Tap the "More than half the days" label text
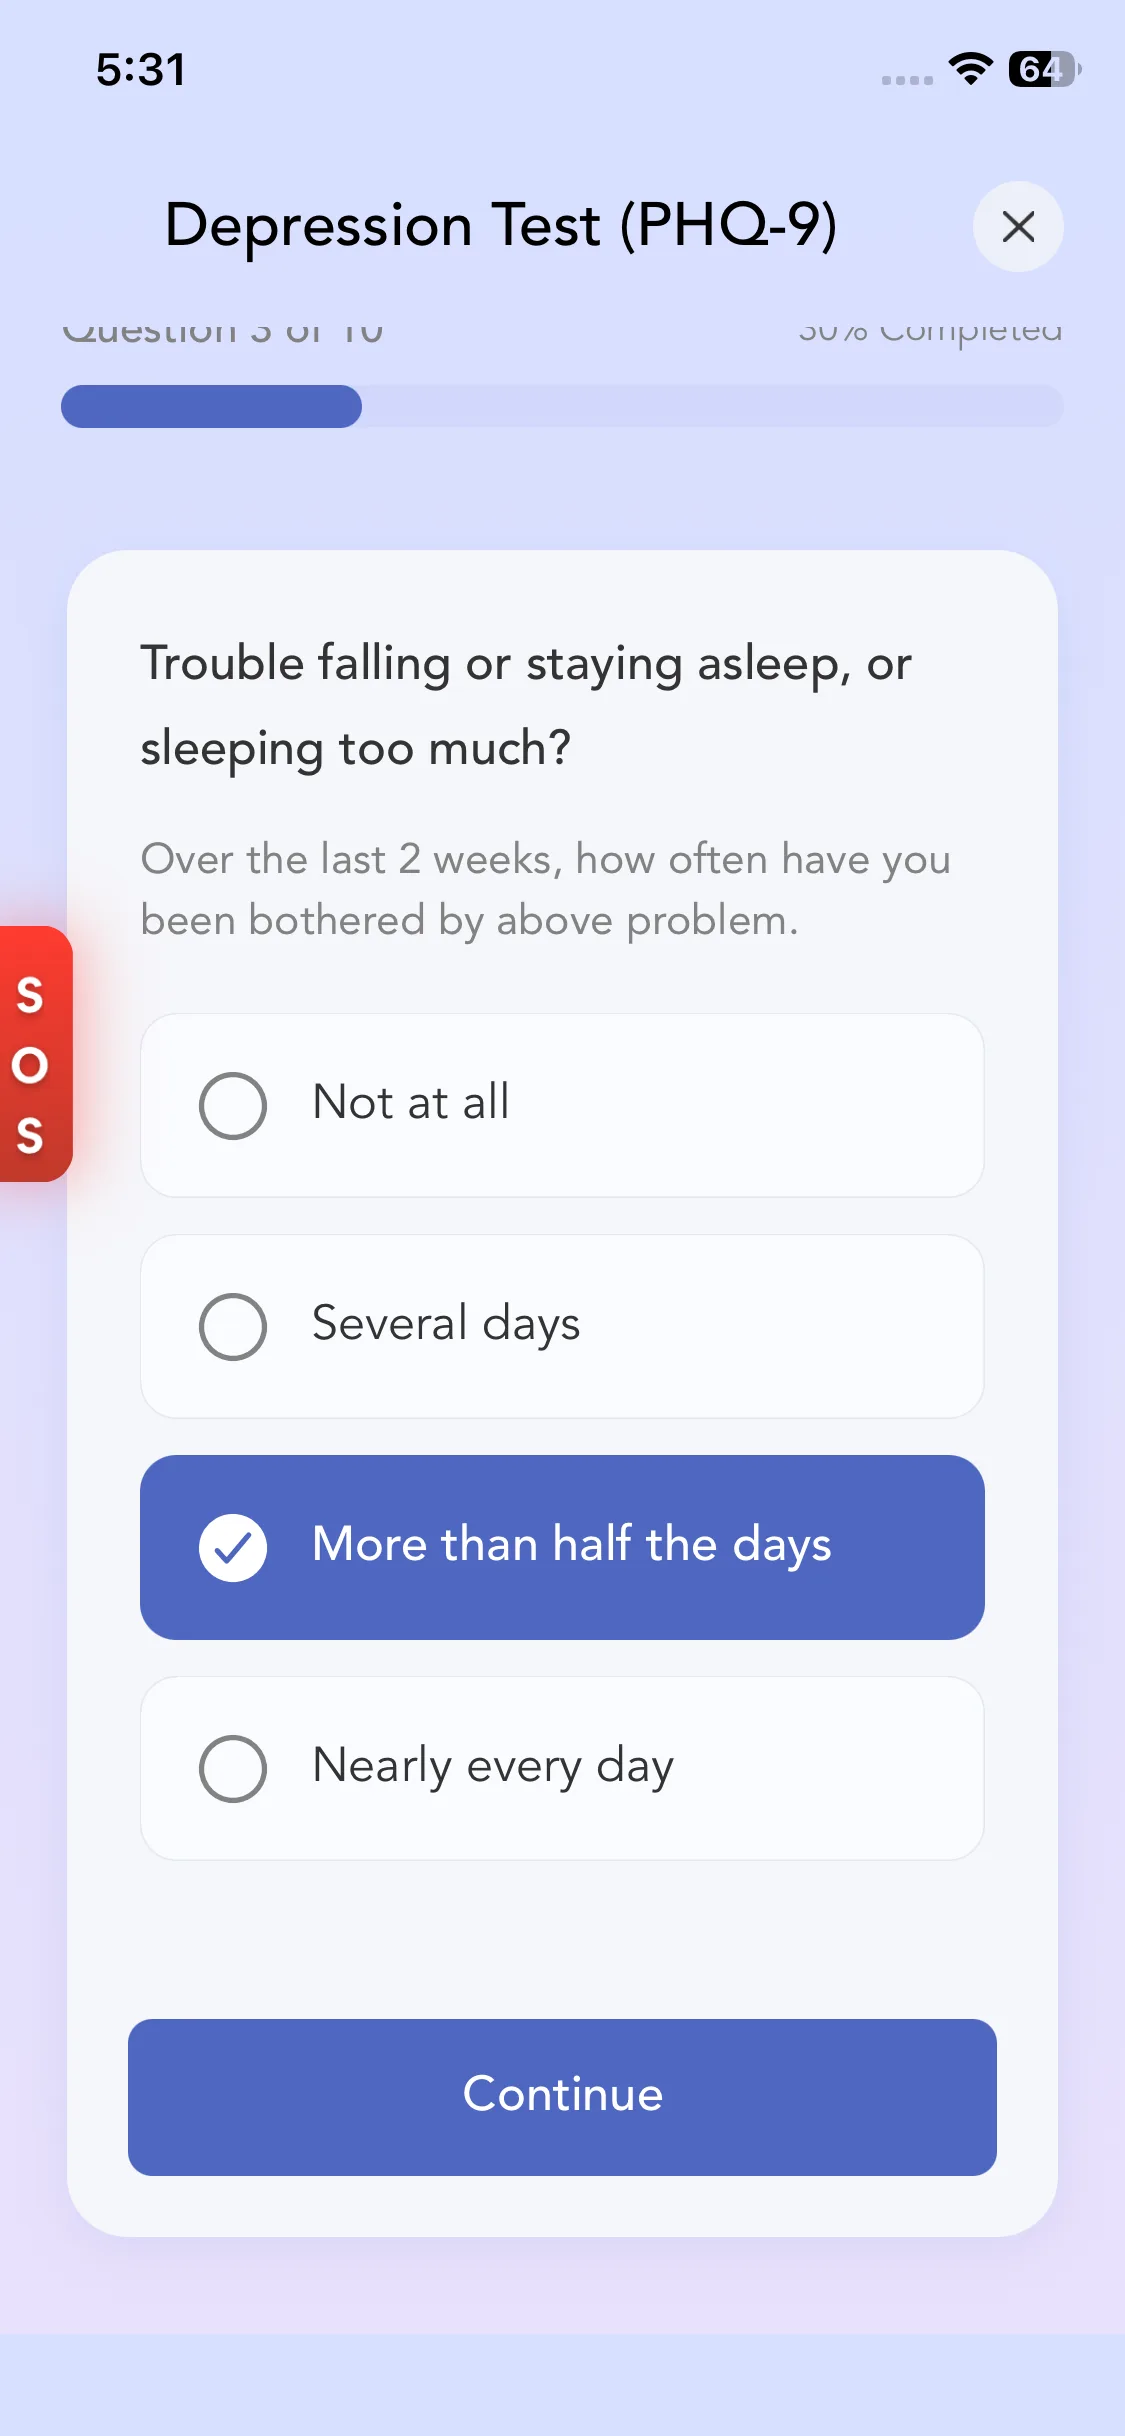Image resolution: width=1125 pixels, height=2436 pixels. coord(571,1545)
